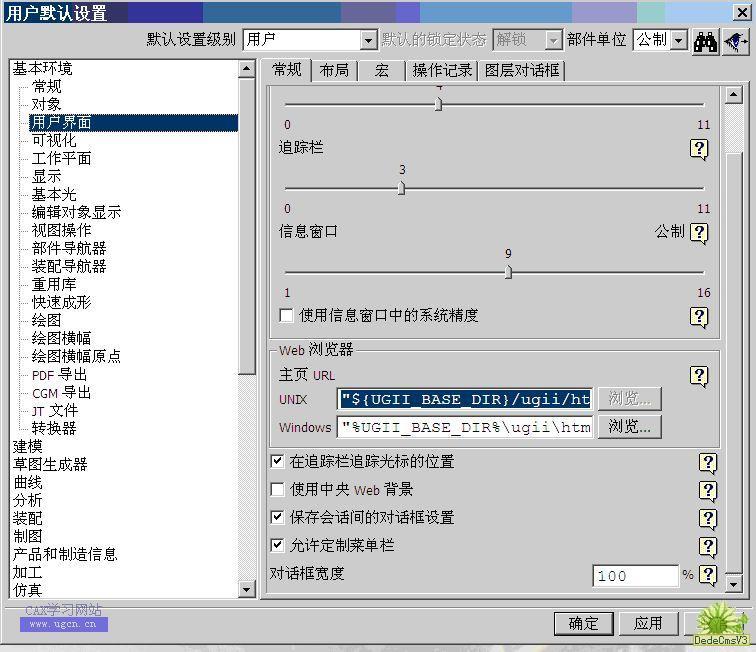Screen dimensions: 756x652
Task: Open help for 追踪栏 setting
Action: tap(699, 149)
